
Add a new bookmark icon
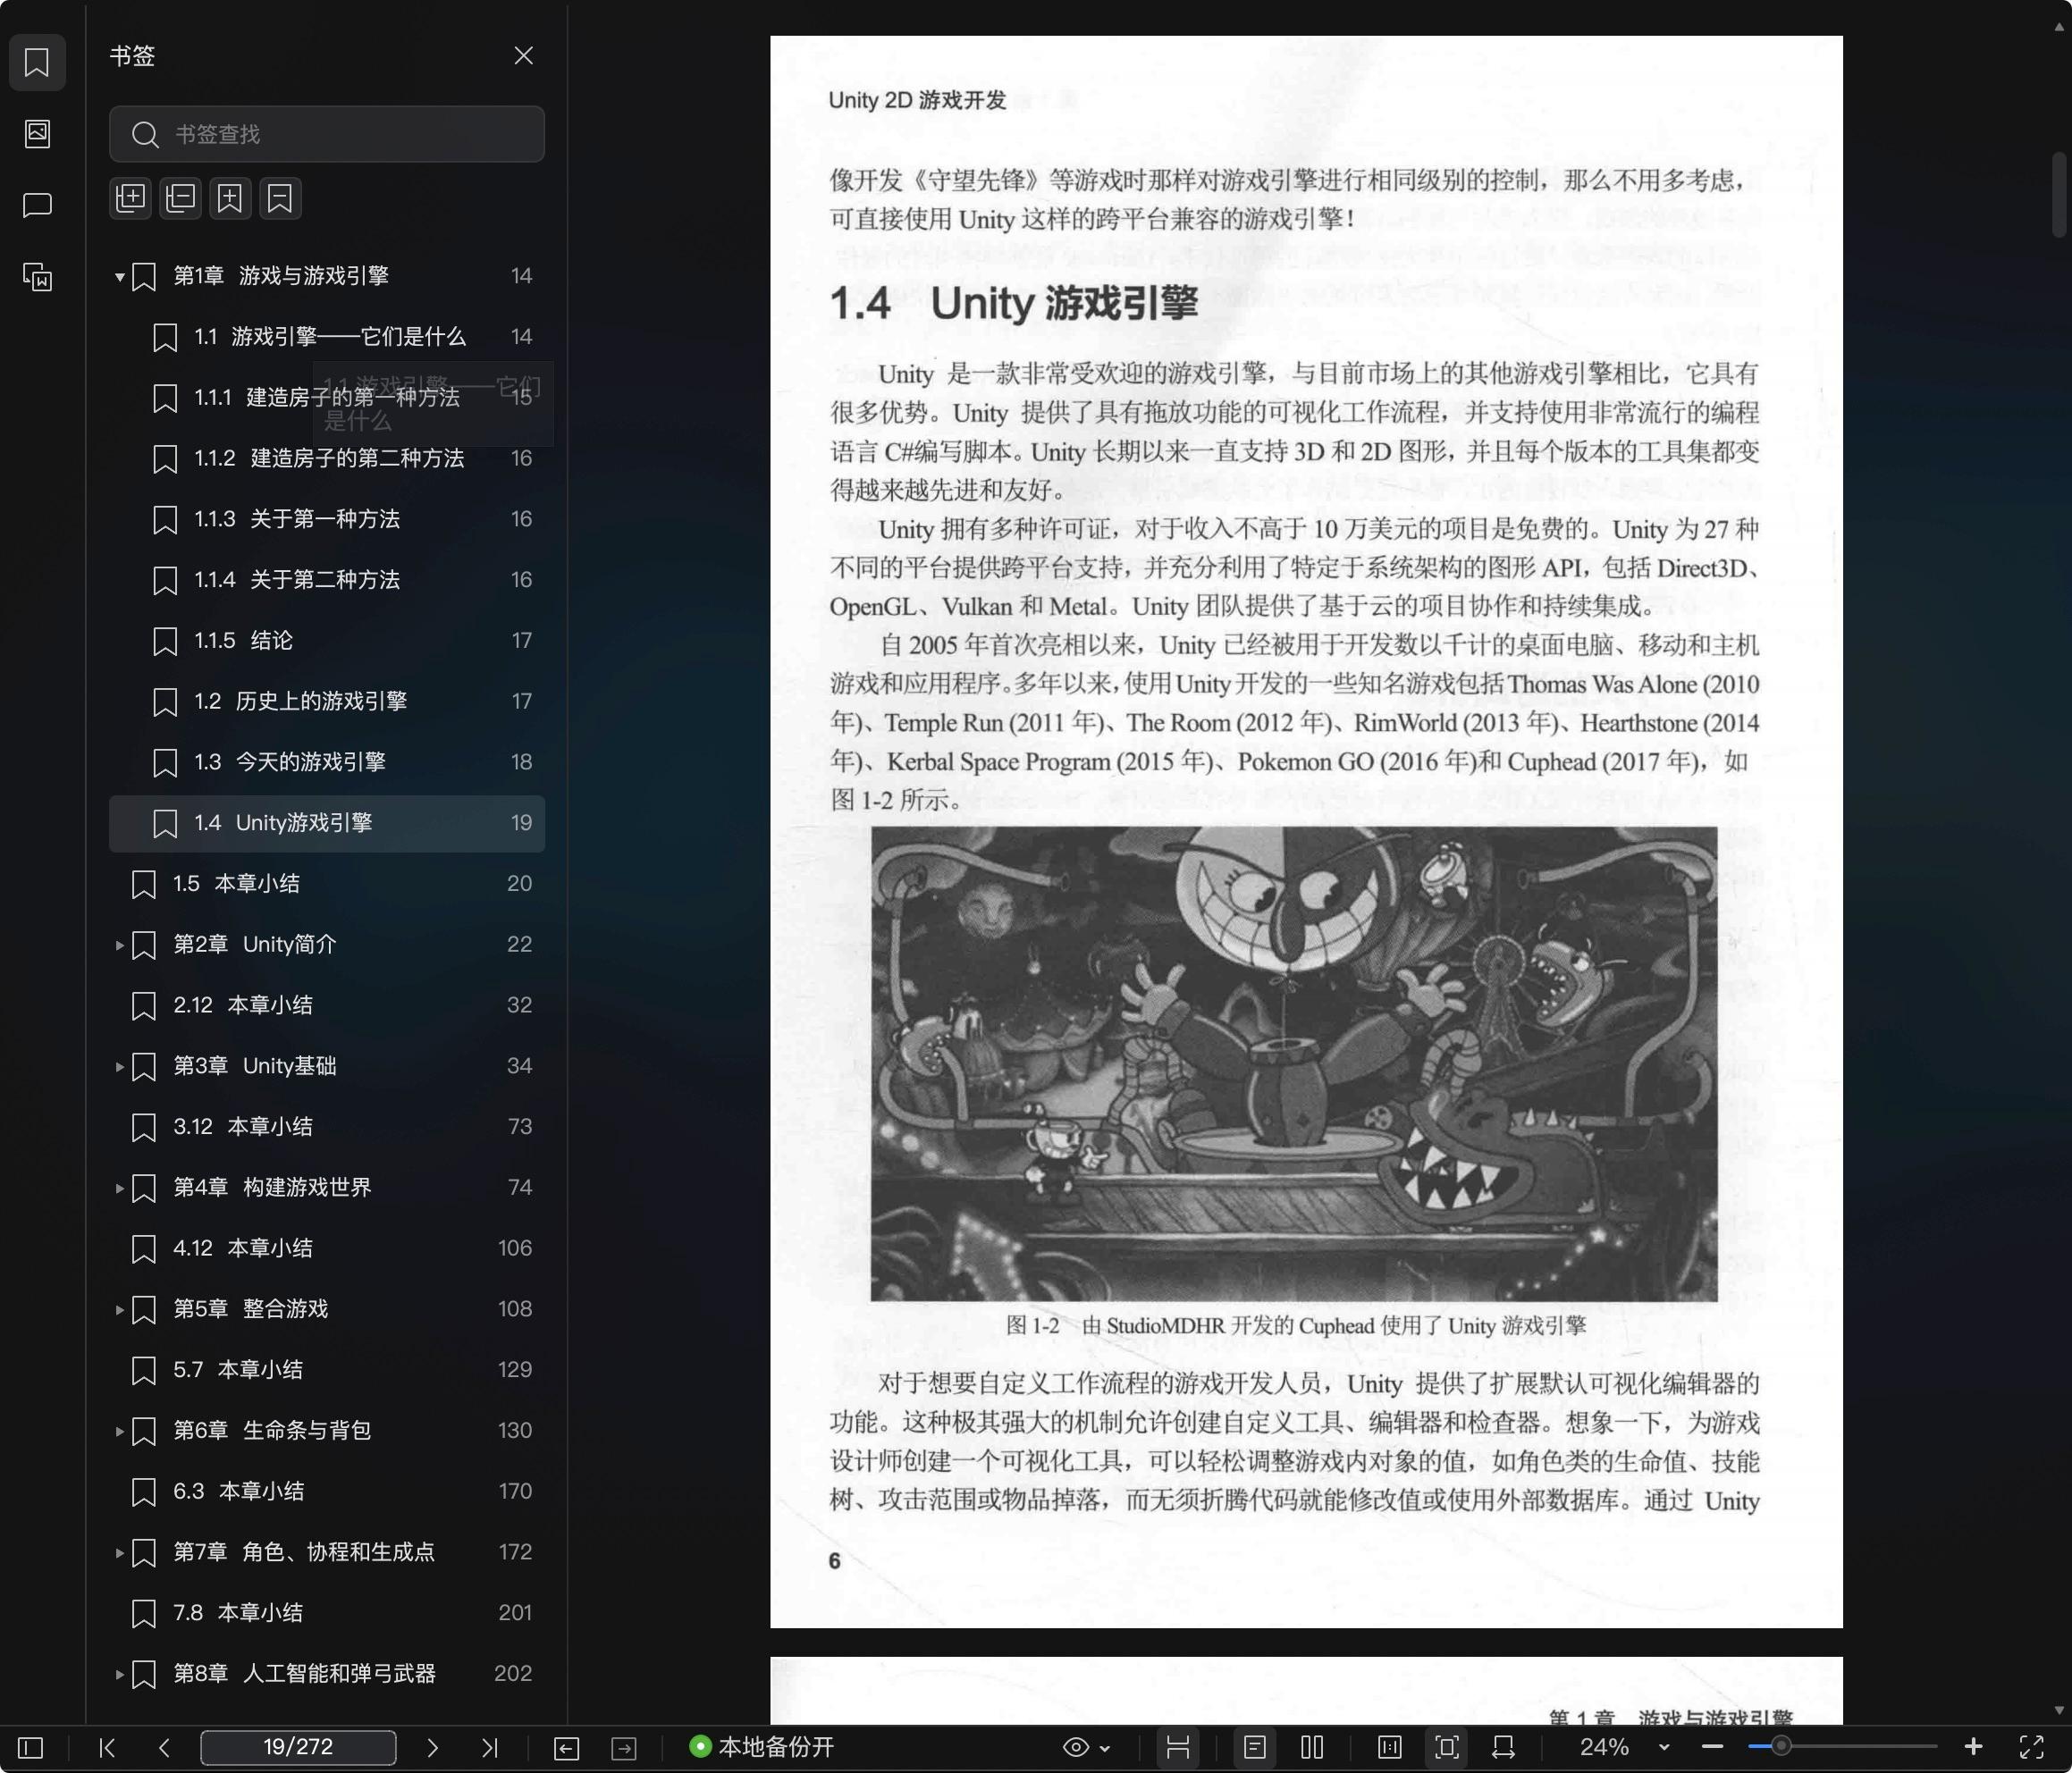pyautogui.click(x=230, y=198)
